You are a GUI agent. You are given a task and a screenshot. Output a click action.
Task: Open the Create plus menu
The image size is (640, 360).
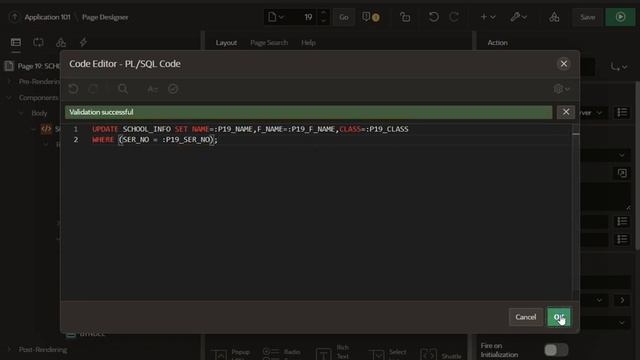pyautogui.click(x=487, y=17)
